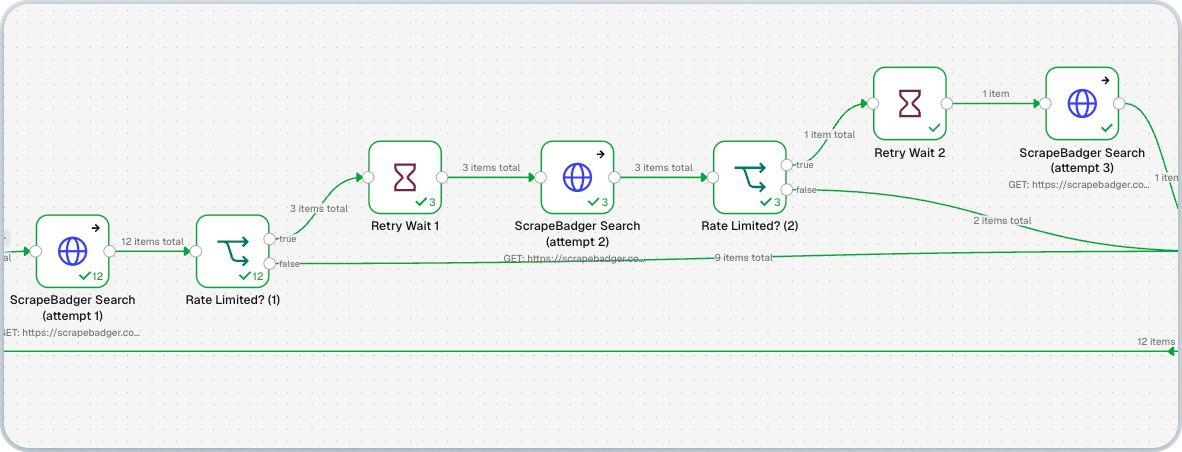Click the arrow badge on ScrapeBadger Search (attempt 3)

pyautogui.click(x=1107, y=80)
